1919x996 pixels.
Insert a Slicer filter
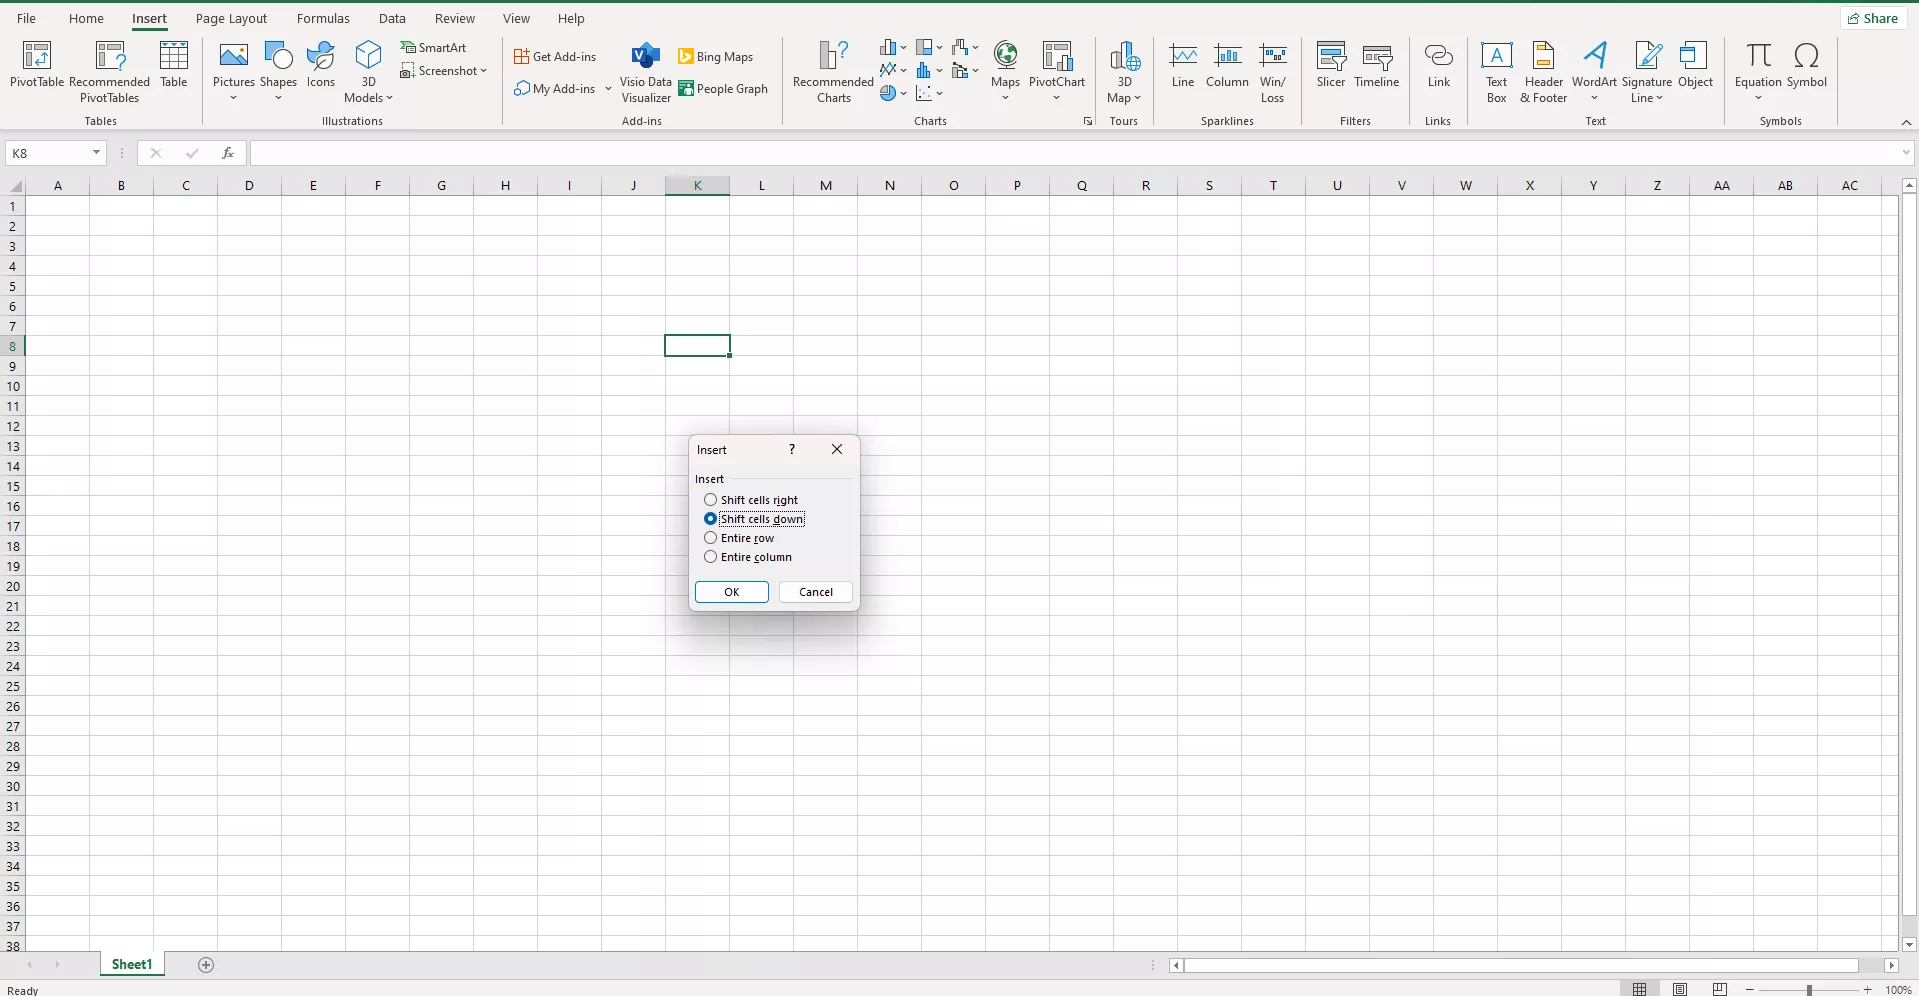(1331, 66)
